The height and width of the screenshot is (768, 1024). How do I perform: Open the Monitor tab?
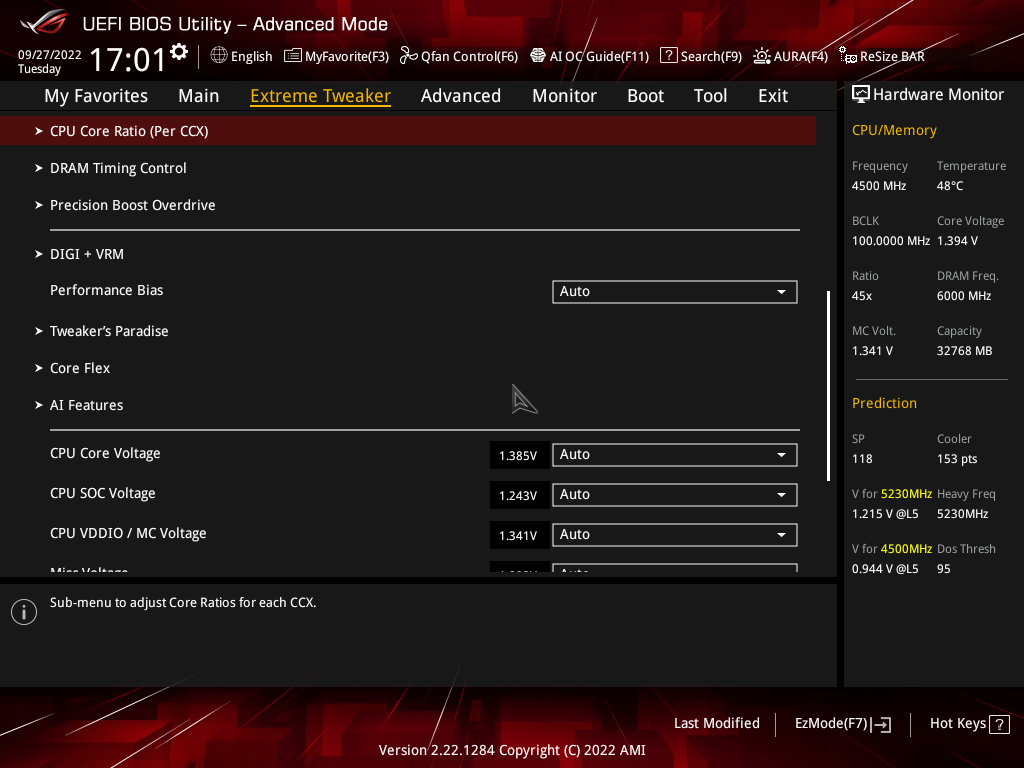coord(564,96)
